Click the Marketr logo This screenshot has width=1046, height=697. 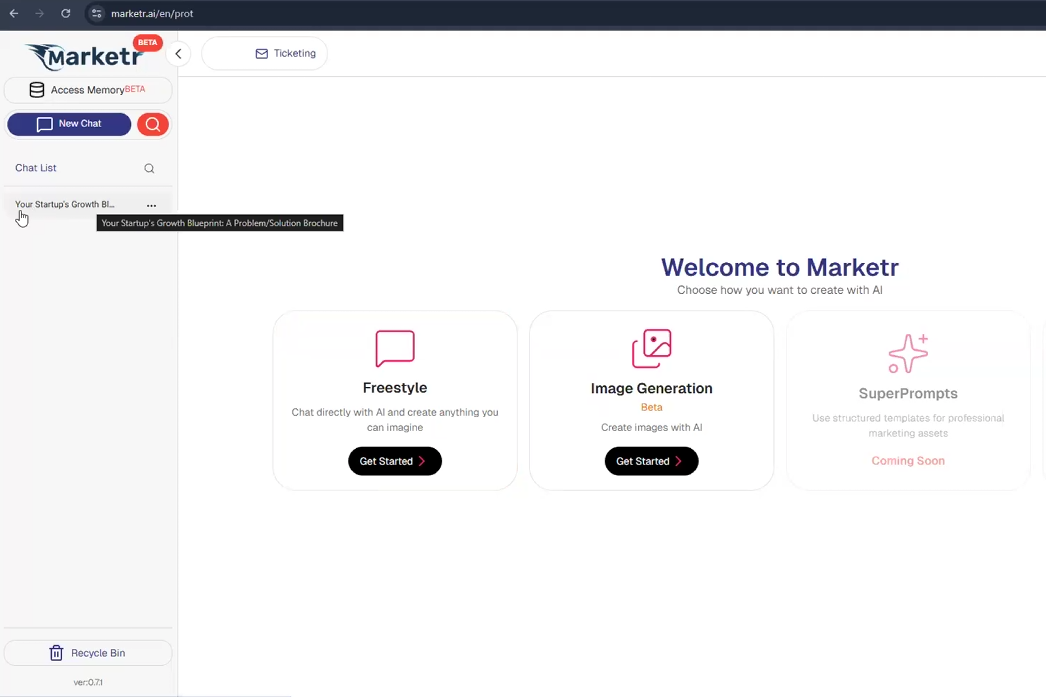(x=84, y=57)
